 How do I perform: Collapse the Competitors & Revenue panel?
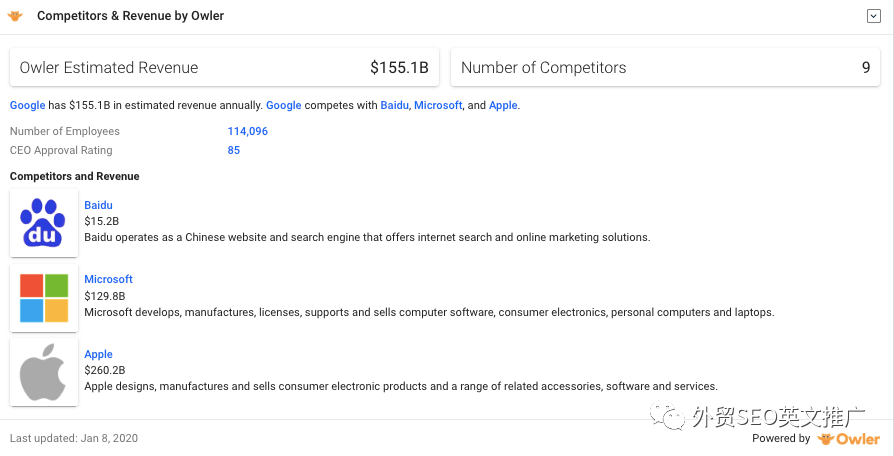(873, 16)
